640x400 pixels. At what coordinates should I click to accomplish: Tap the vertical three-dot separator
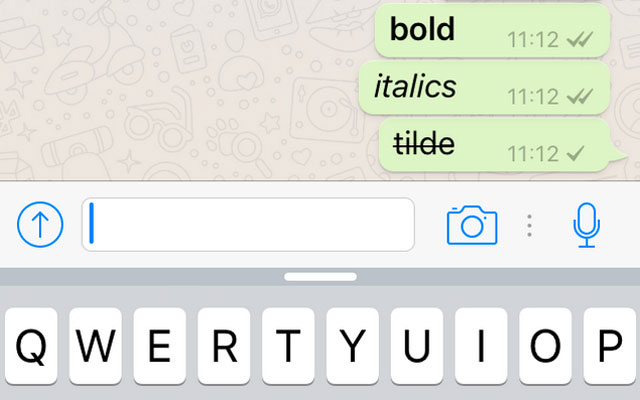(529, 226)
